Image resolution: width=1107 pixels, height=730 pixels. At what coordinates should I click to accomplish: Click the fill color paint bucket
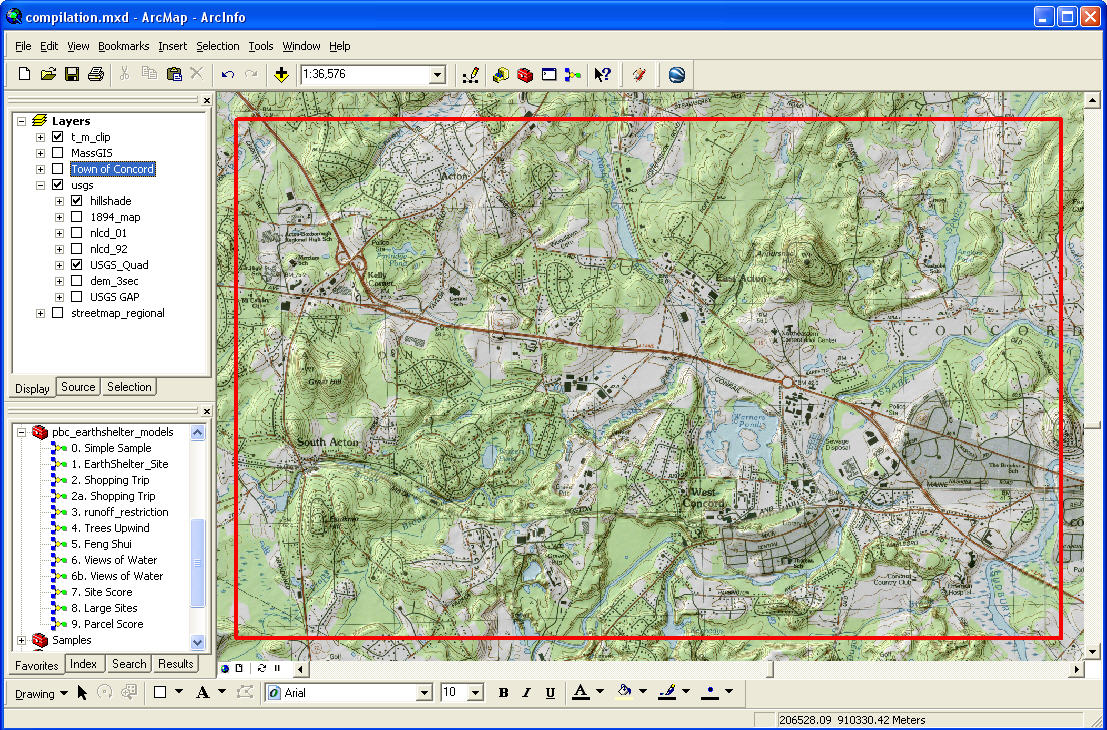(625, 692)
